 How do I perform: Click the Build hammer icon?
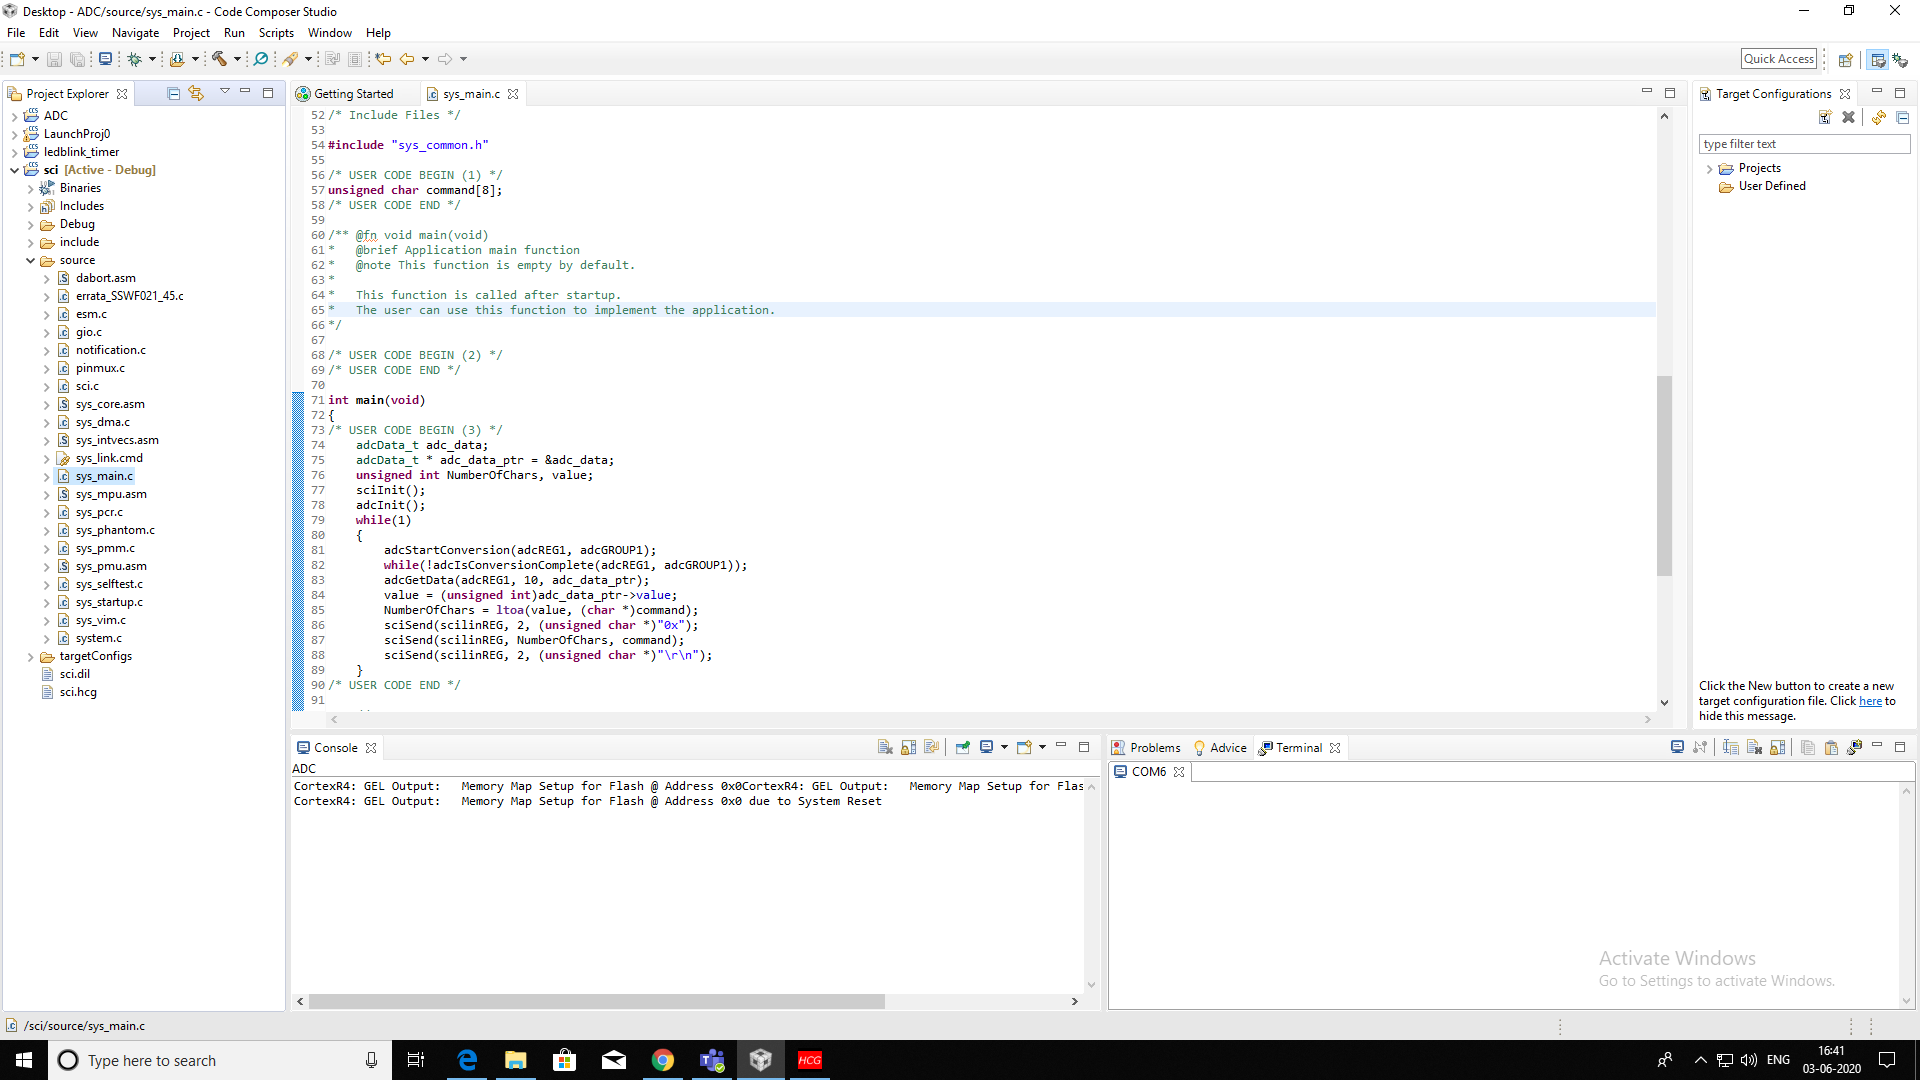[219, 59]
